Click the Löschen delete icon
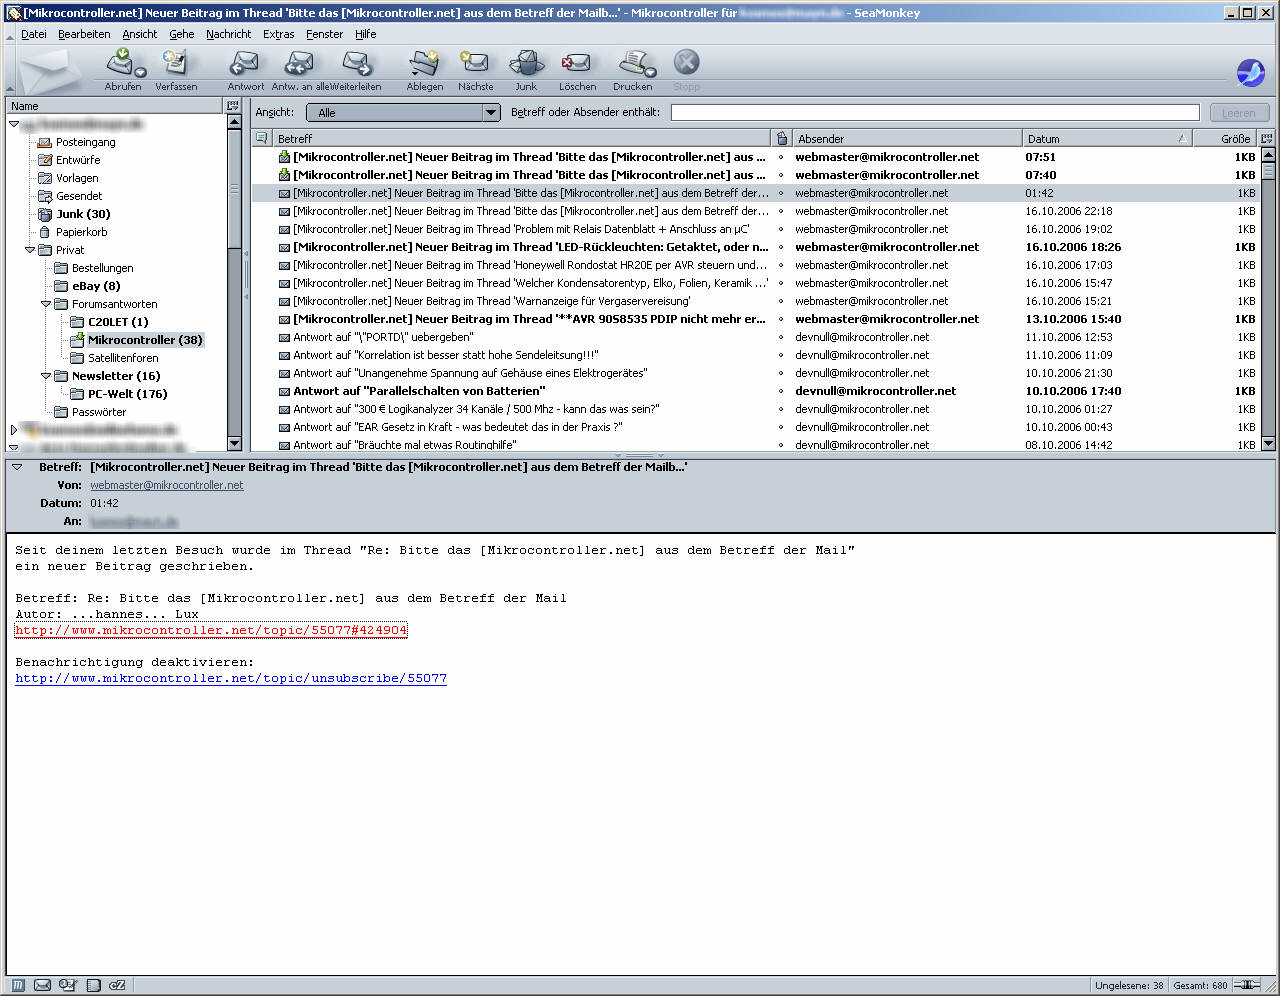This screenshot has width=1280, height=996. click(x=576, y=63)
